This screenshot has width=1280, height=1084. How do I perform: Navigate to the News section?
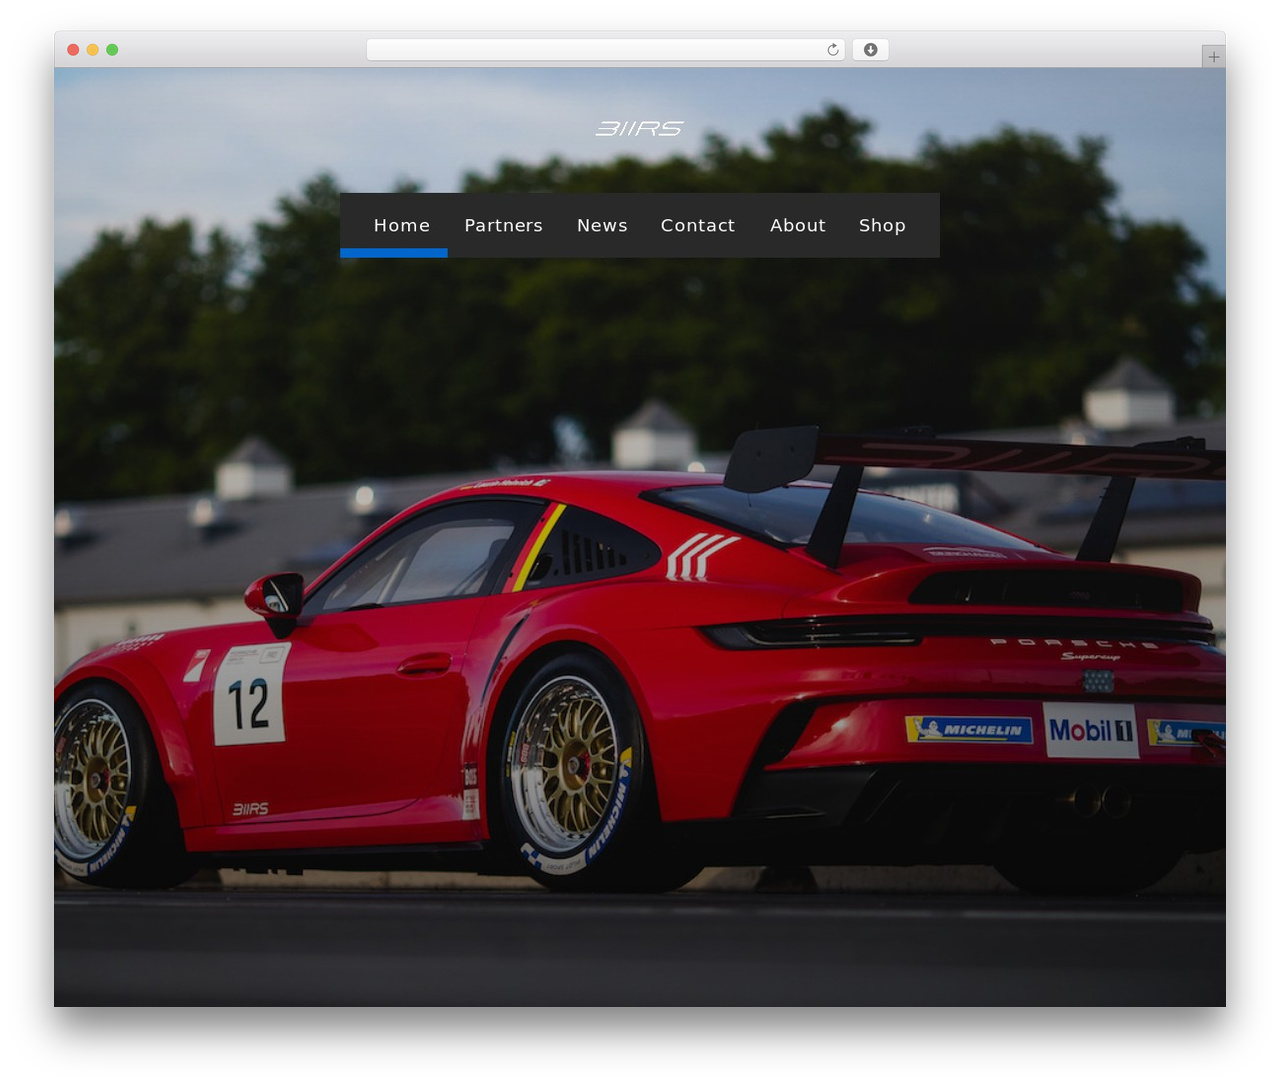coord(602,226)
